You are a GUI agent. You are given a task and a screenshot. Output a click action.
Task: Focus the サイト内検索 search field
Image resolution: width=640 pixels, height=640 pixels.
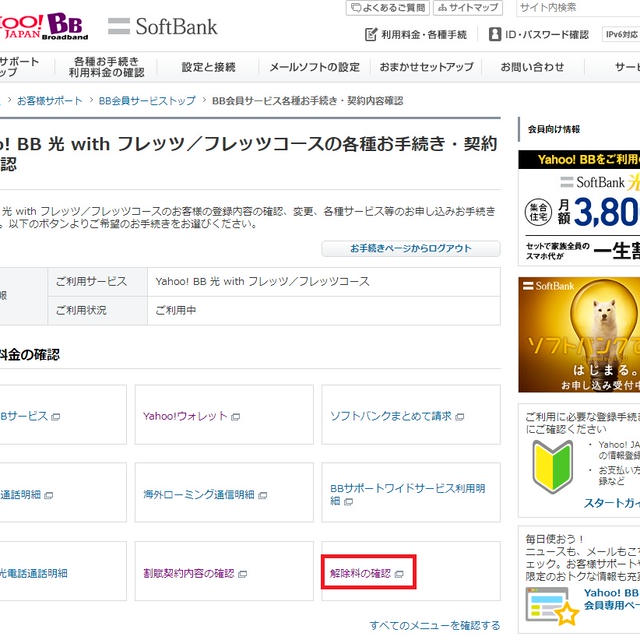578,7
